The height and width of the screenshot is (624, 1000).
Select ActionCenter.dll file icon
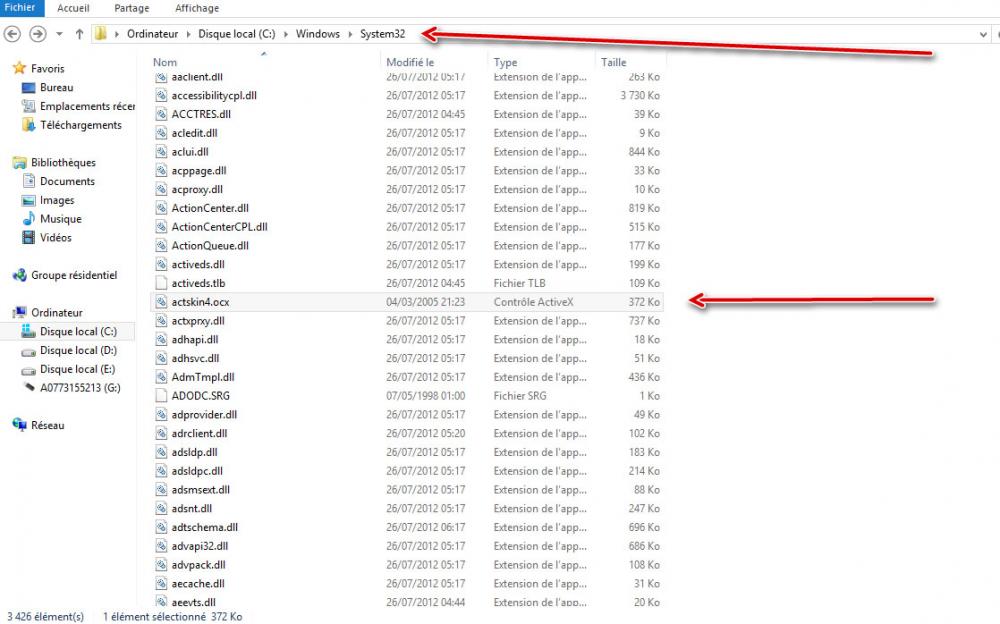coord(161,208)
